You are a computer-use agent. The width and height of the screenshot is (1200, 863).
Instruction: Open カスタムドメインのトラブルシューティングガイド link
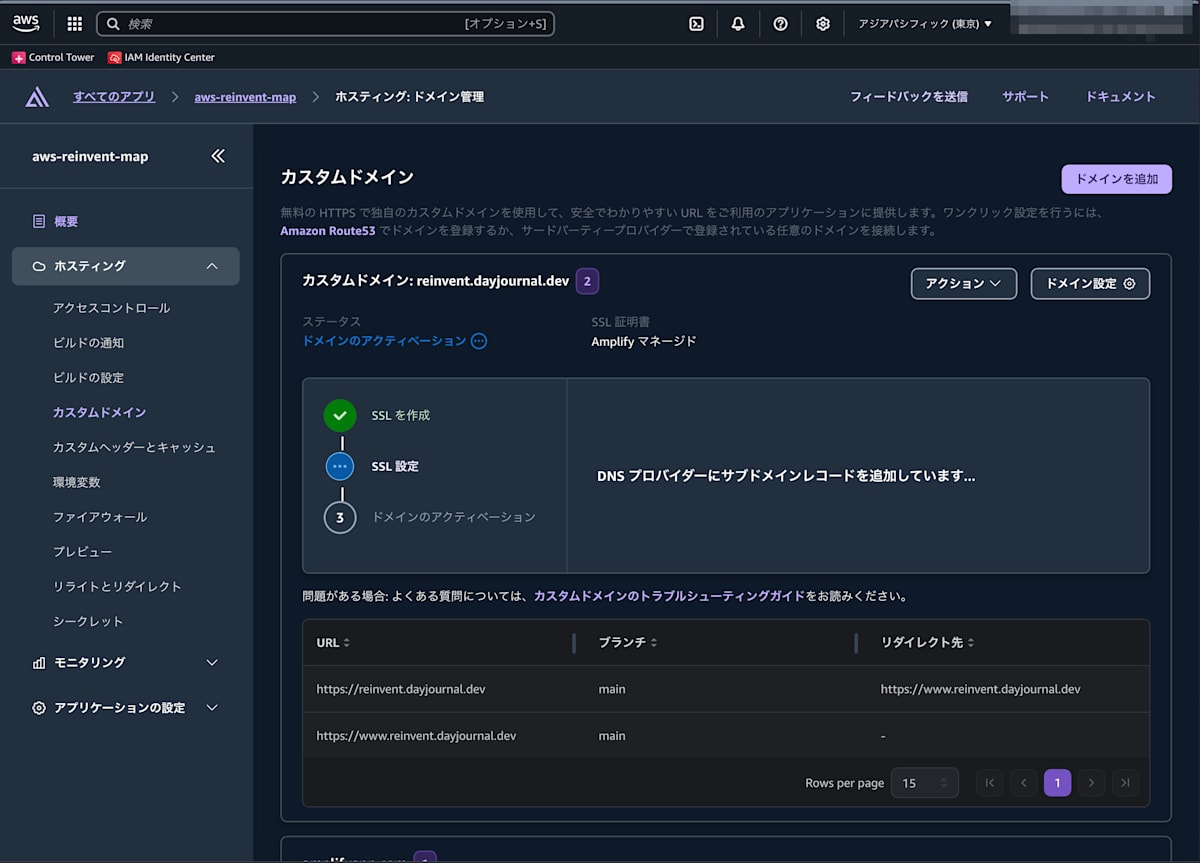pos(669,595)
